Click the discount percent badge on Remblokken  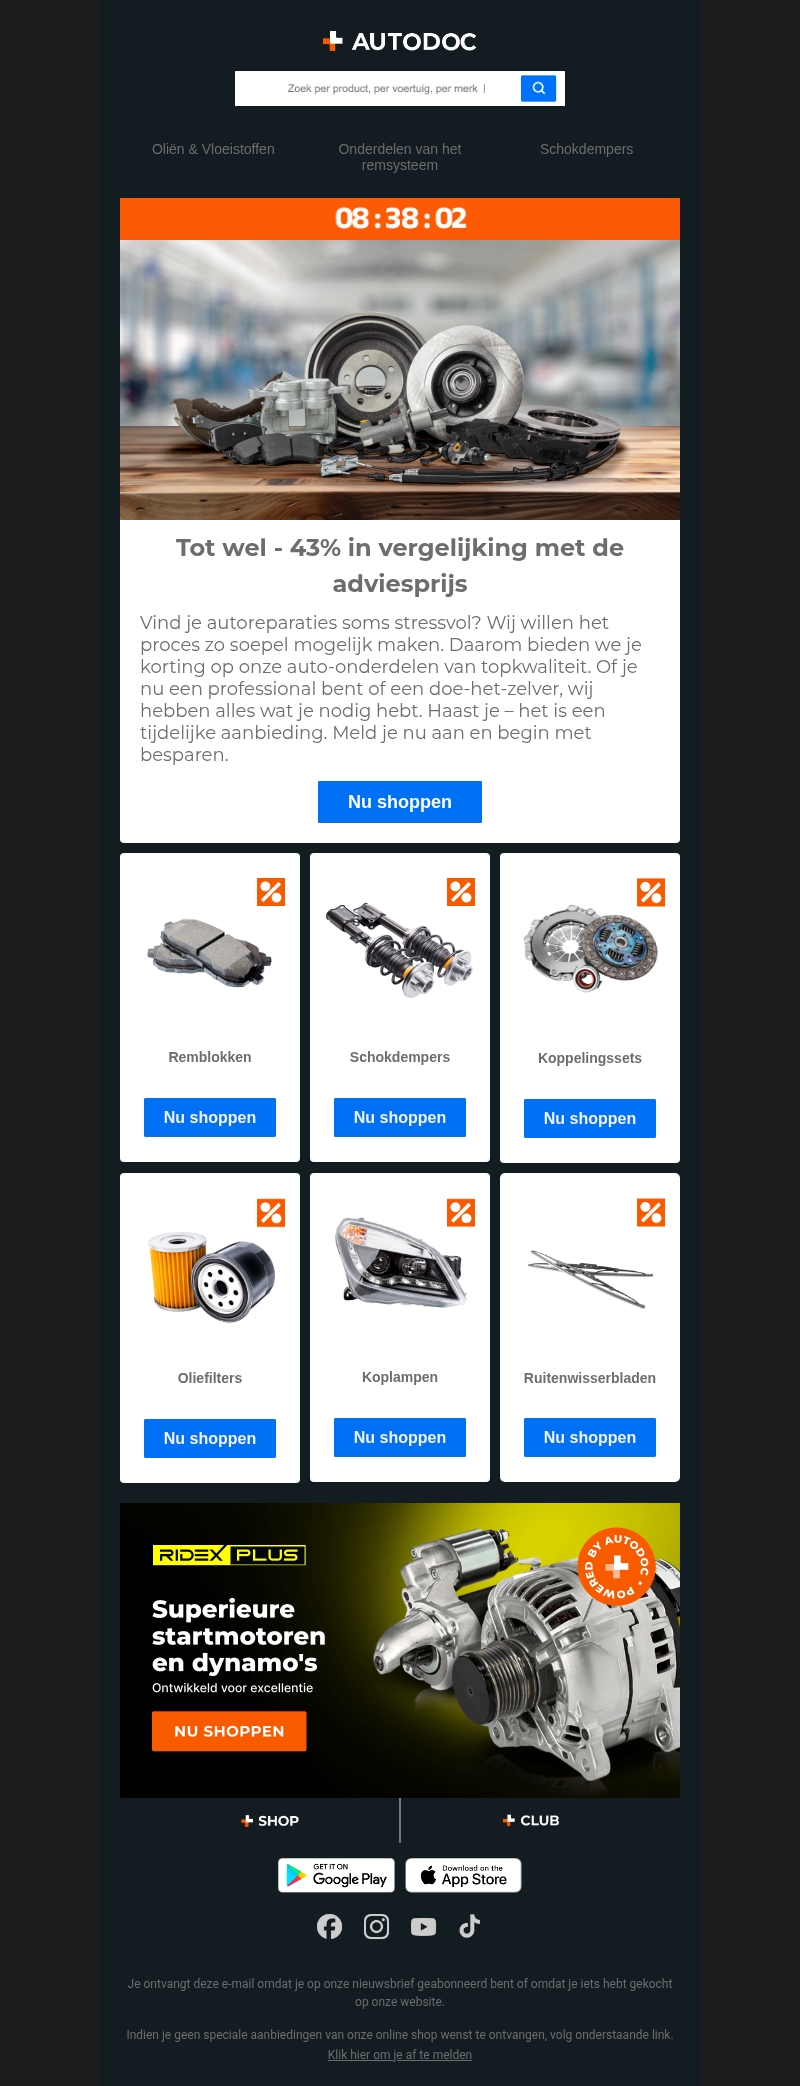(271, 892)
